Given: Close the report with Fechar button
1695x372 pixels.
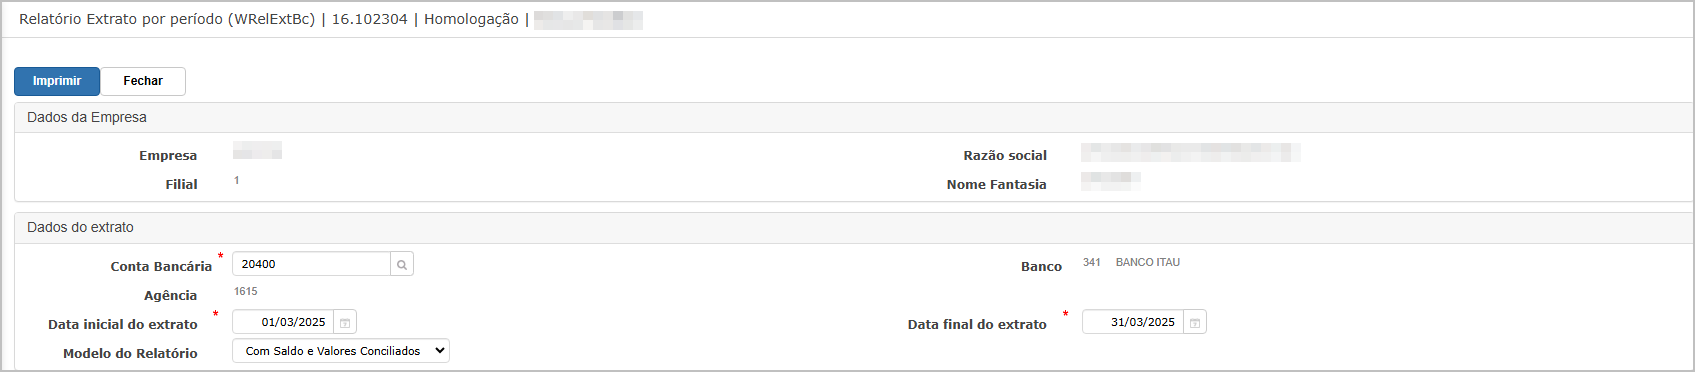Looking at the screenshot, I should tap(143, 81).
